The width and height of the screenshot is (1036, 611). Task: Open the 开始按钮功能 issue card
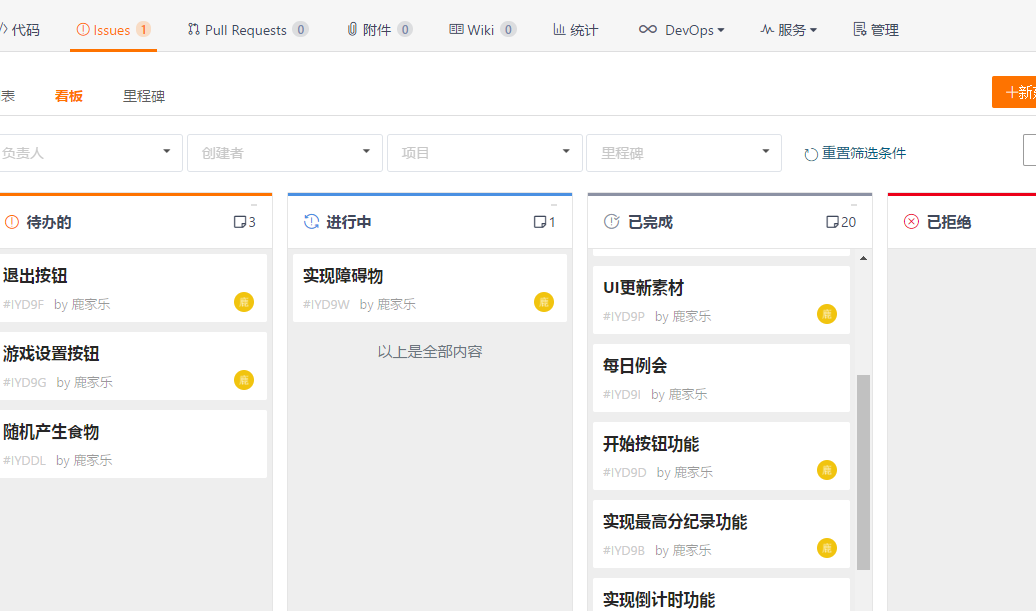click(x=722, y=456)
